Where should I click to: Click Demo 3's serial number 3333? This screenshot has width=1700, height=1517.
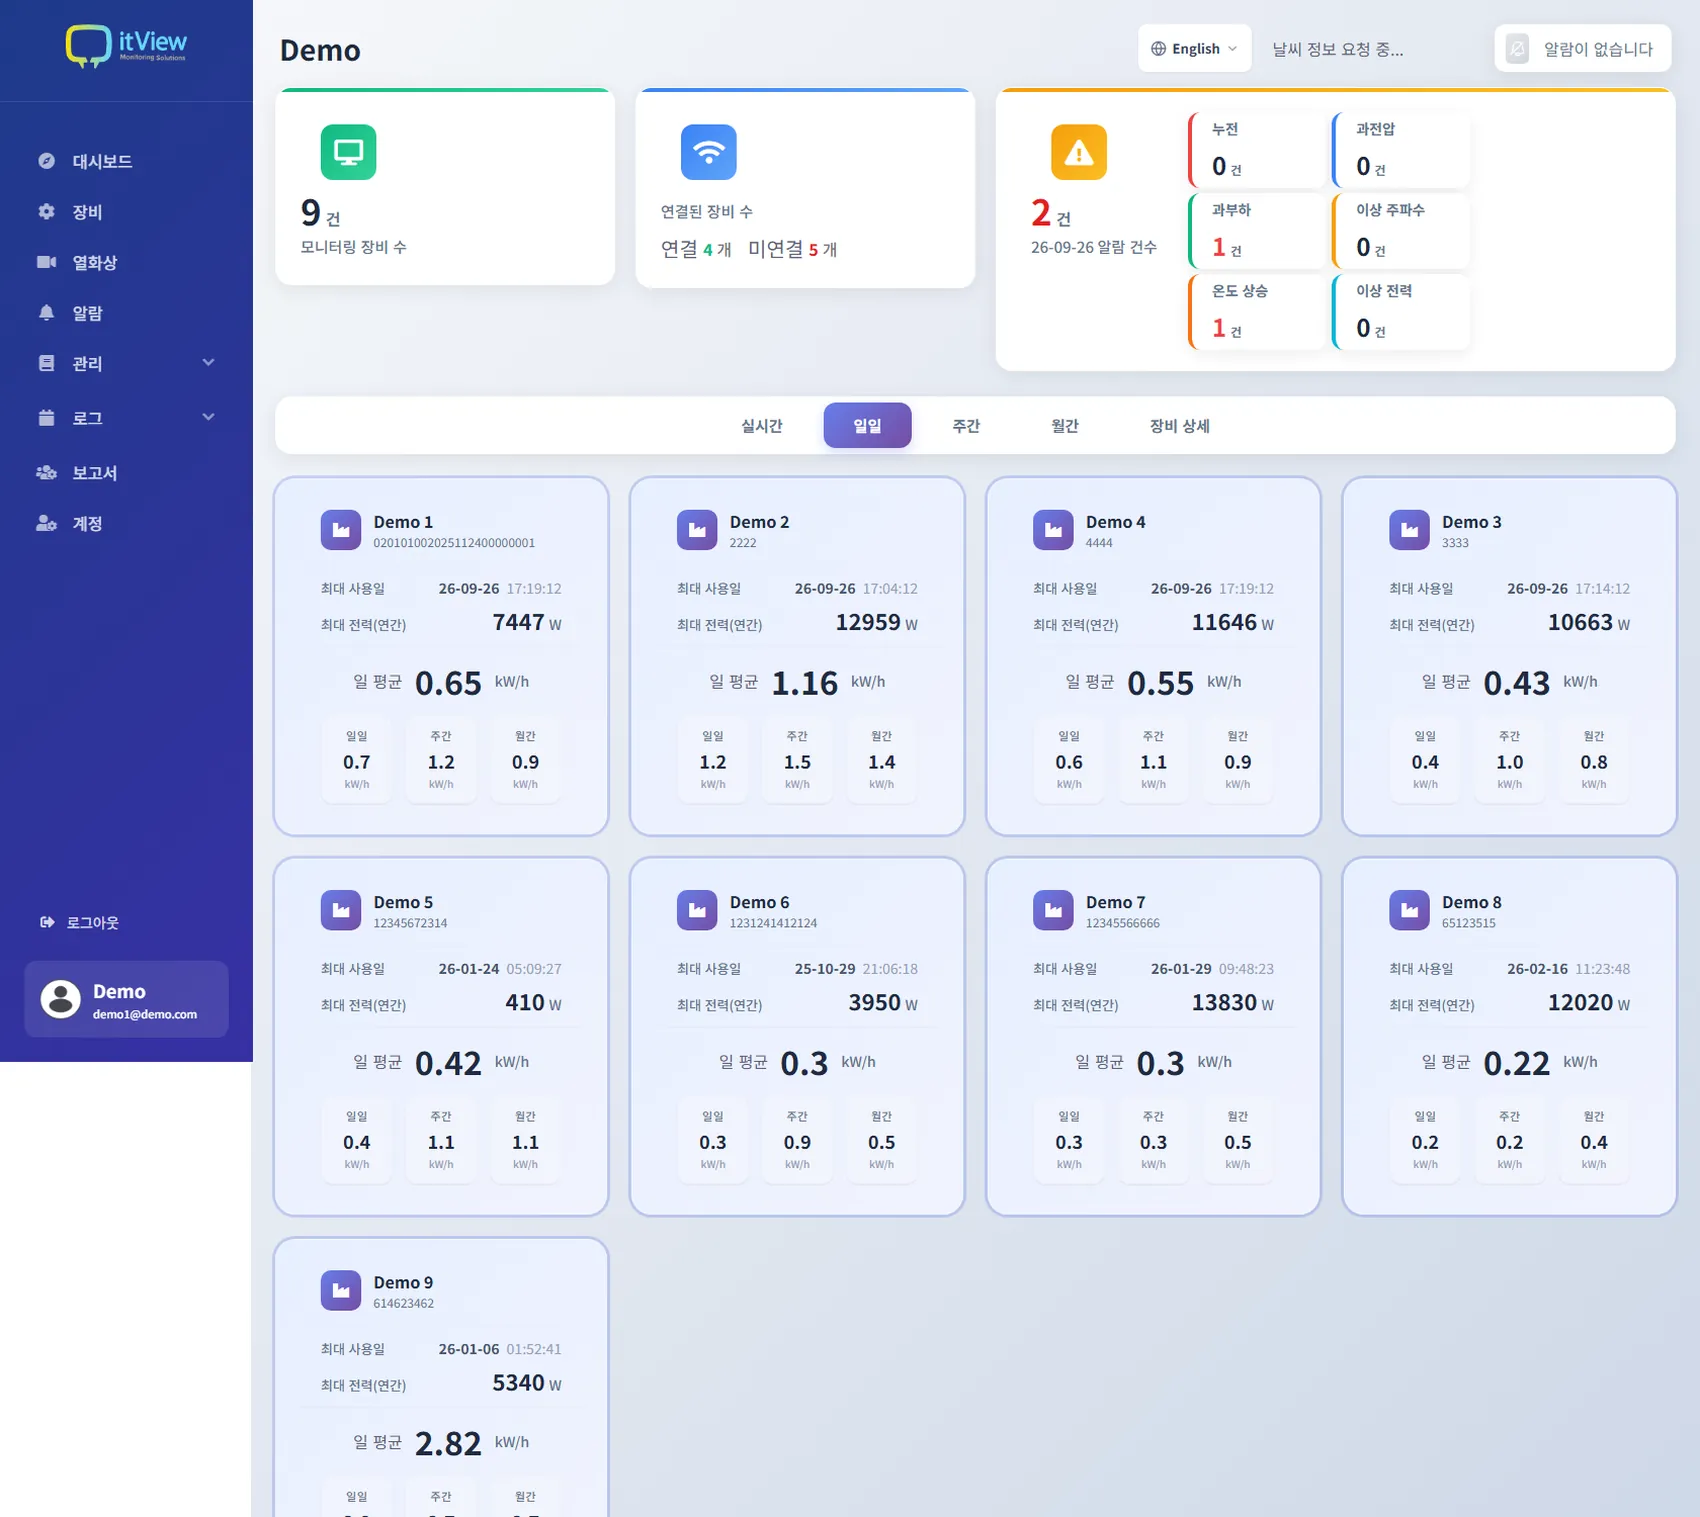(1455, 543)
